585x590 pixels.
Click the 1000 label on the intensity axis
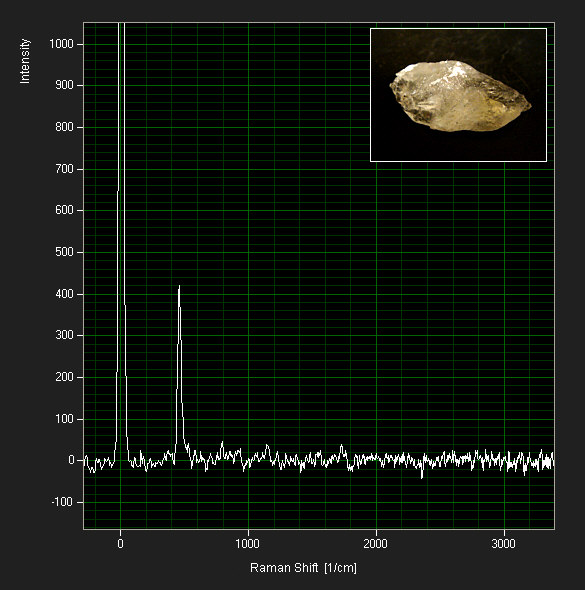(x=61, y=44)
